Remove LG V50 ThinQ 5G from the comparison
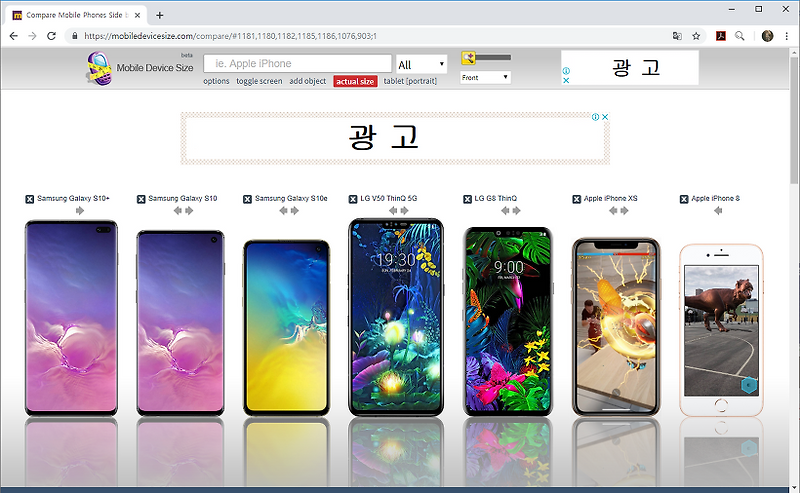Viewport: 800px width, 493px height. point(353,199)
